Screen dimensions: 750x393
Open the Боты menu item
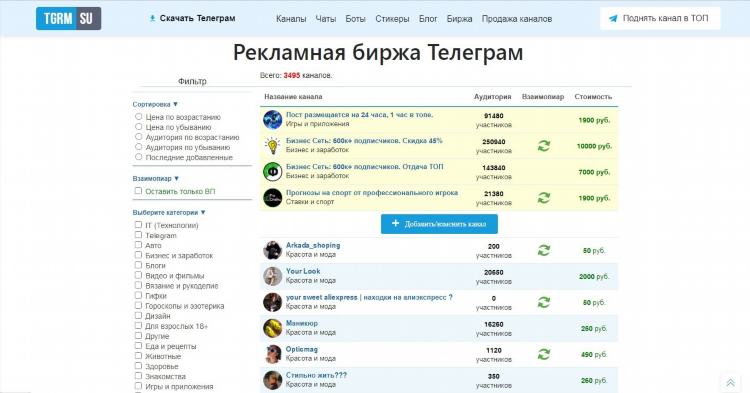(x=355, y=19)
